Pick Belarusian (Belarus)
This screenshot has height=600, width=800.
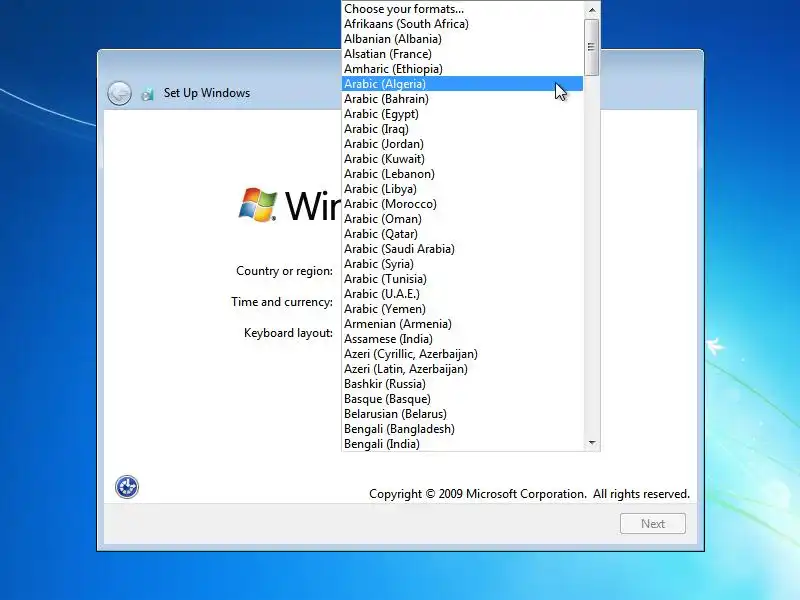pyautogui.click(x=462, y=414)
